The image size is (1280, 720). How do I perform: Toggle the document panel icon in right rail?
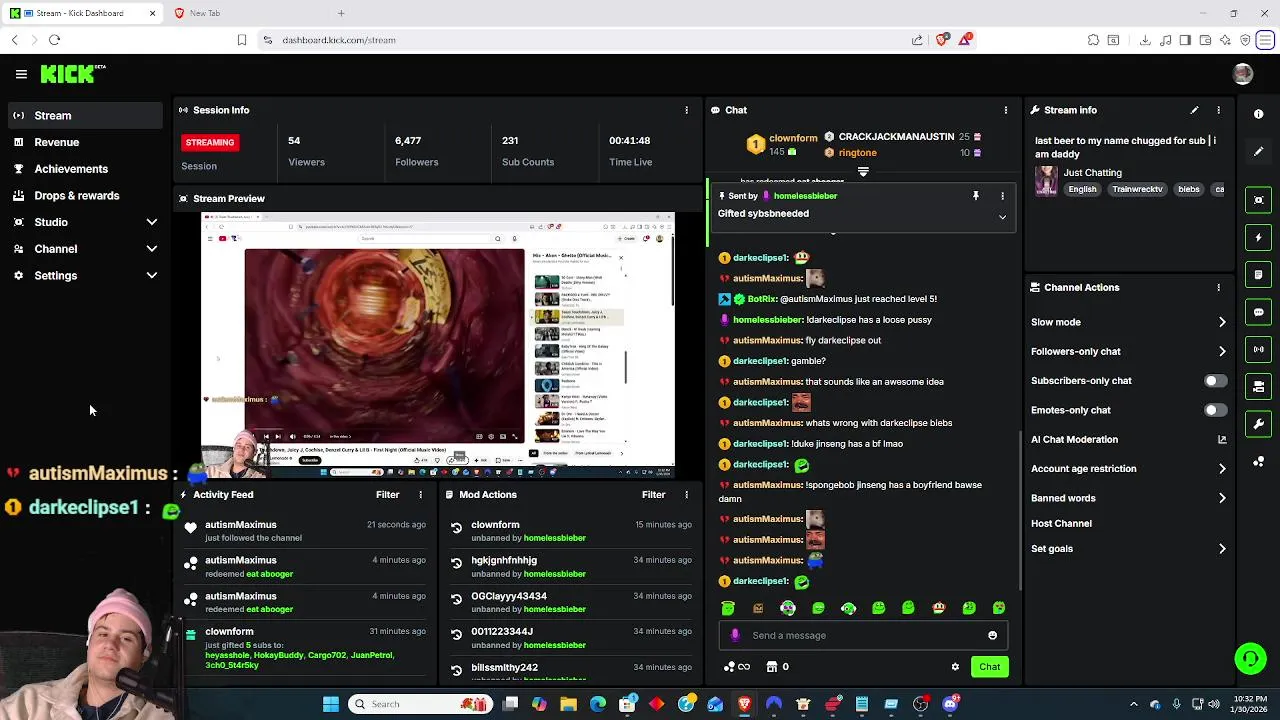[x=1259, y=275]
